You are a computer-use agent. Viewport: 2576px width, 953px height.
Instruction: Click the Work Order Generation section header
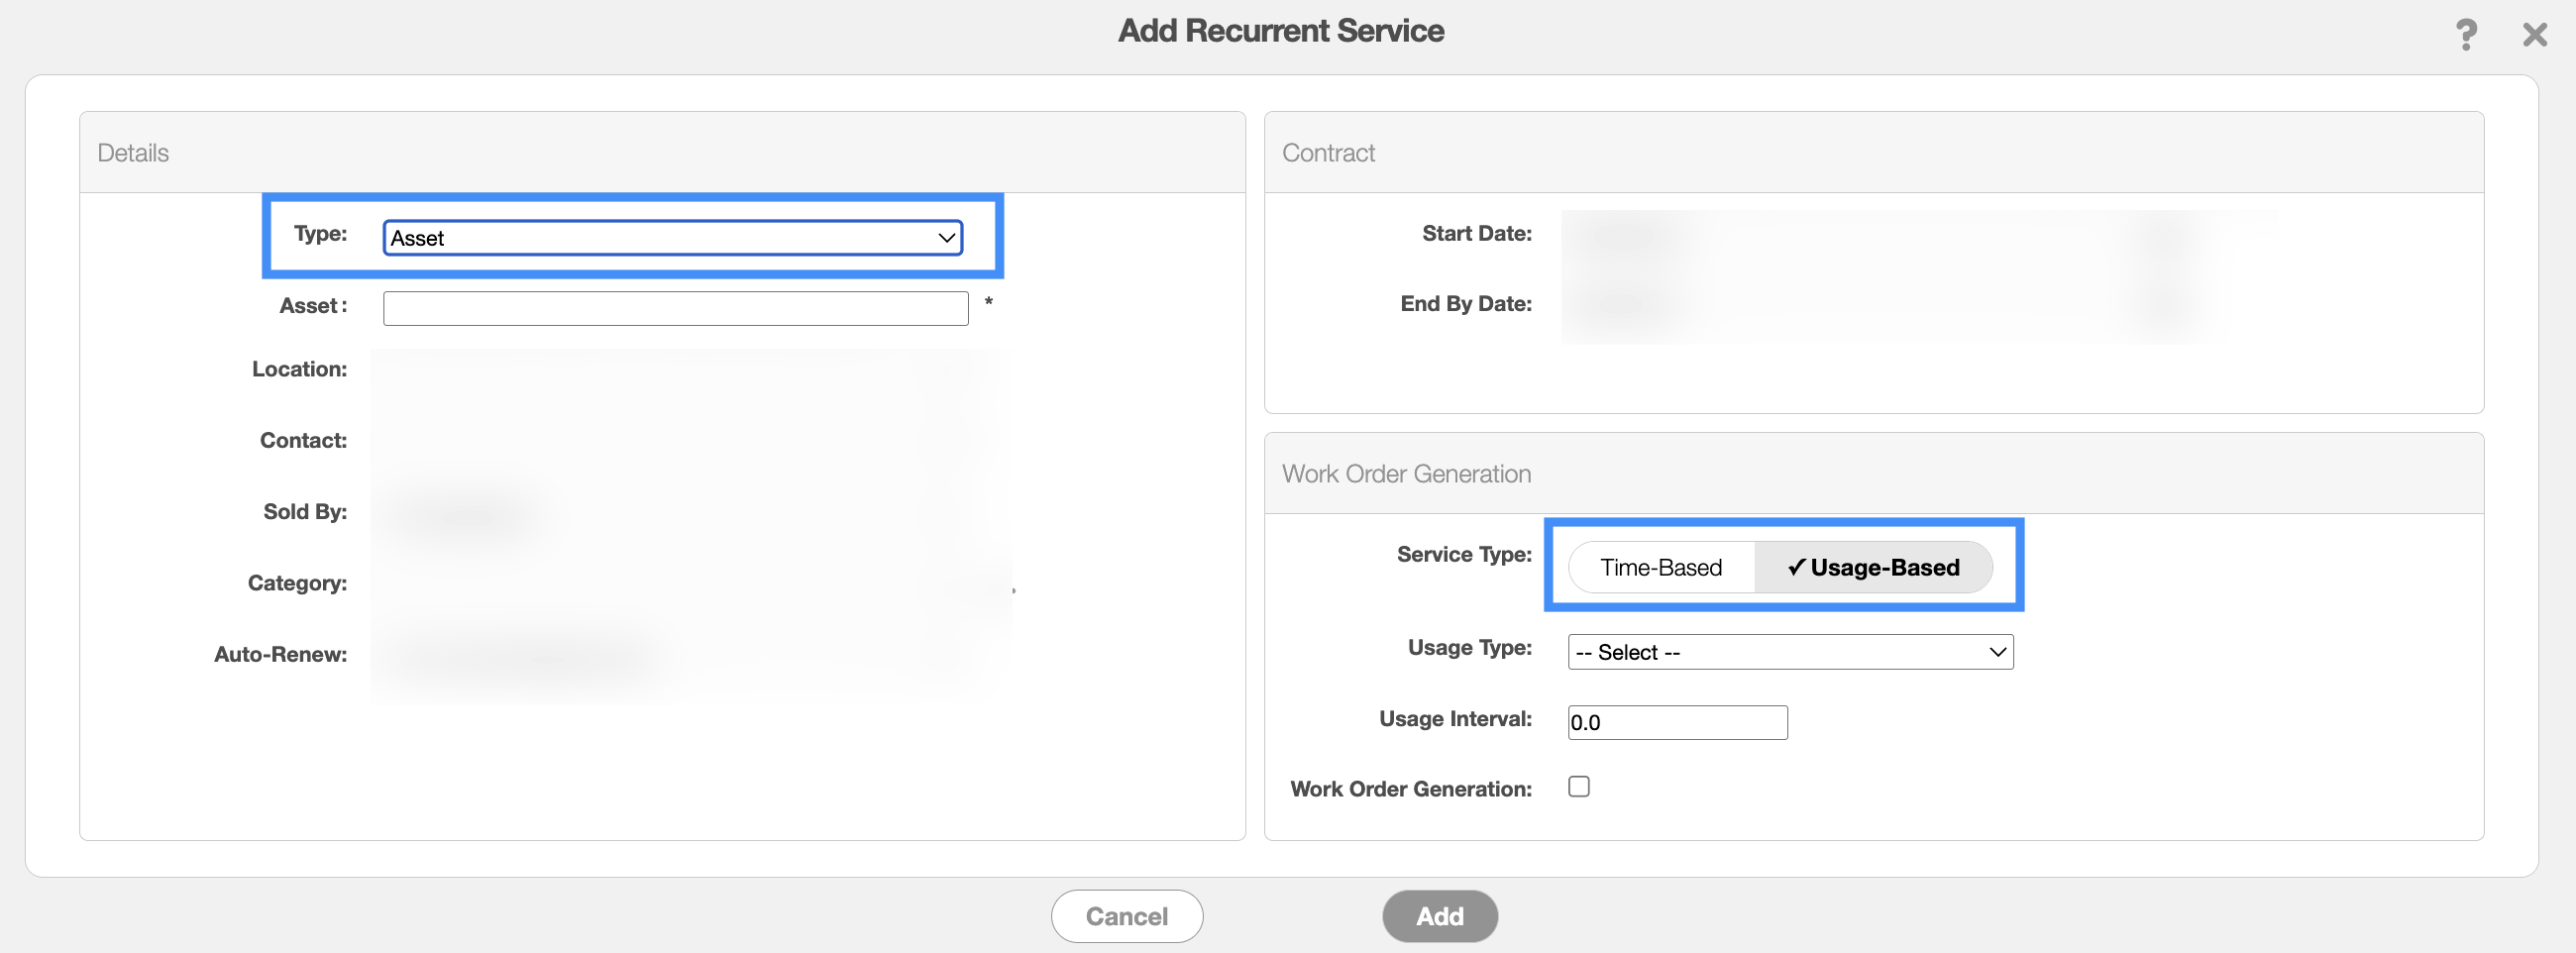(1406, 474)
